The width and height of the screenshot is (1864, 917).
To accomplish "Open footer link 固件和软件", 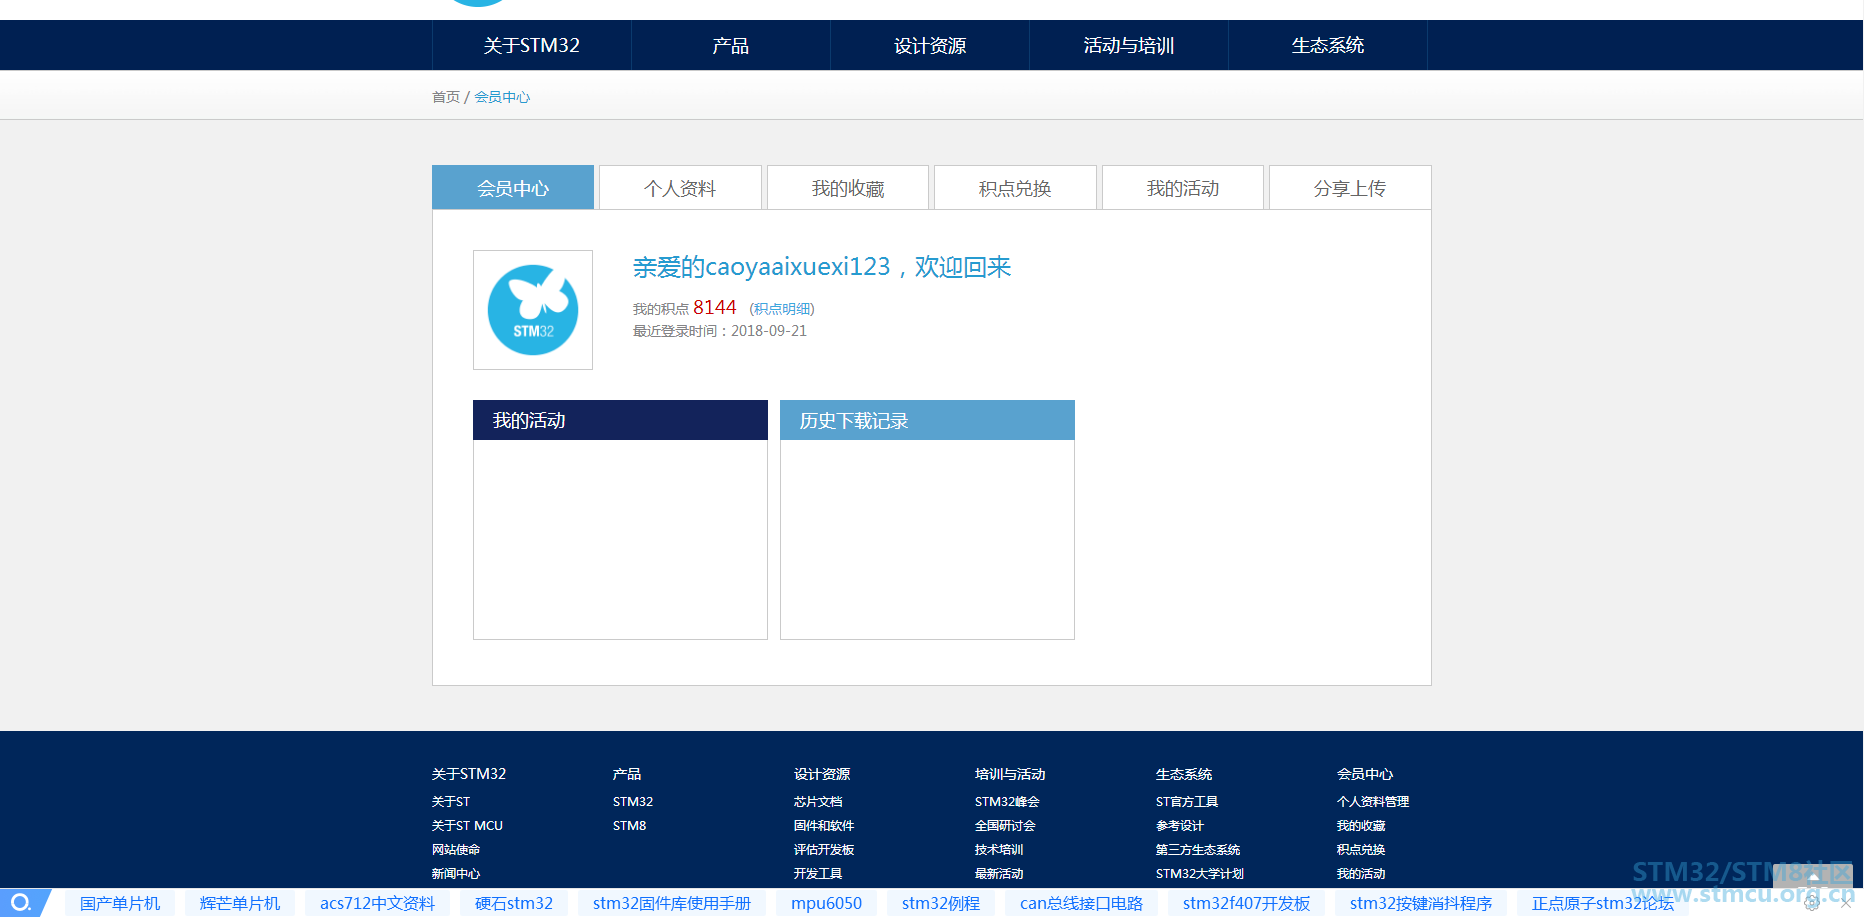I will [x=824, y=826].
